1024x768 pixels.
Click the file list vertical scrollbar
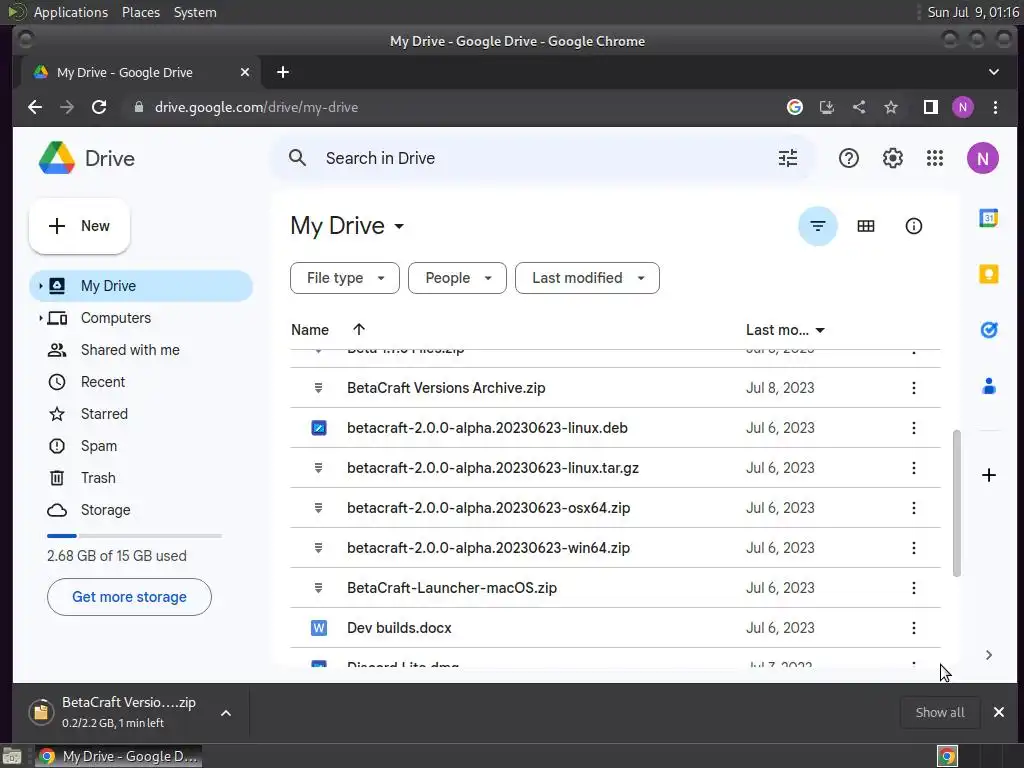click(957, 503)
